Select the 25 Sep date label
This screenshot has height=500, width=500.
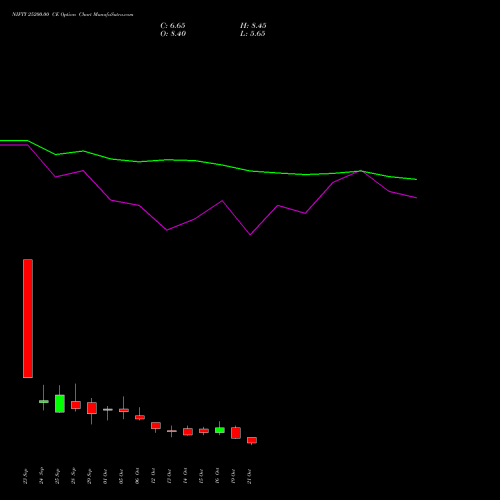58,476
